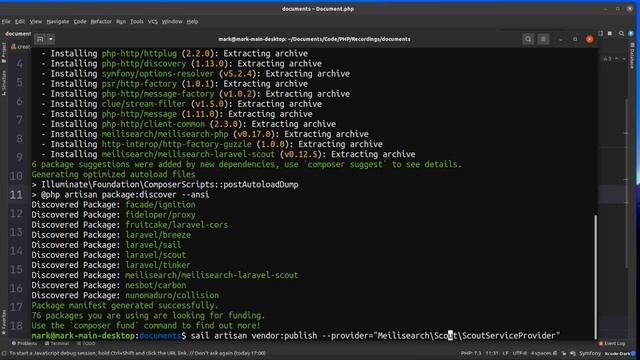640x360 pixels.
Task: Click the status bar debug session message
Action: [137, 353]
